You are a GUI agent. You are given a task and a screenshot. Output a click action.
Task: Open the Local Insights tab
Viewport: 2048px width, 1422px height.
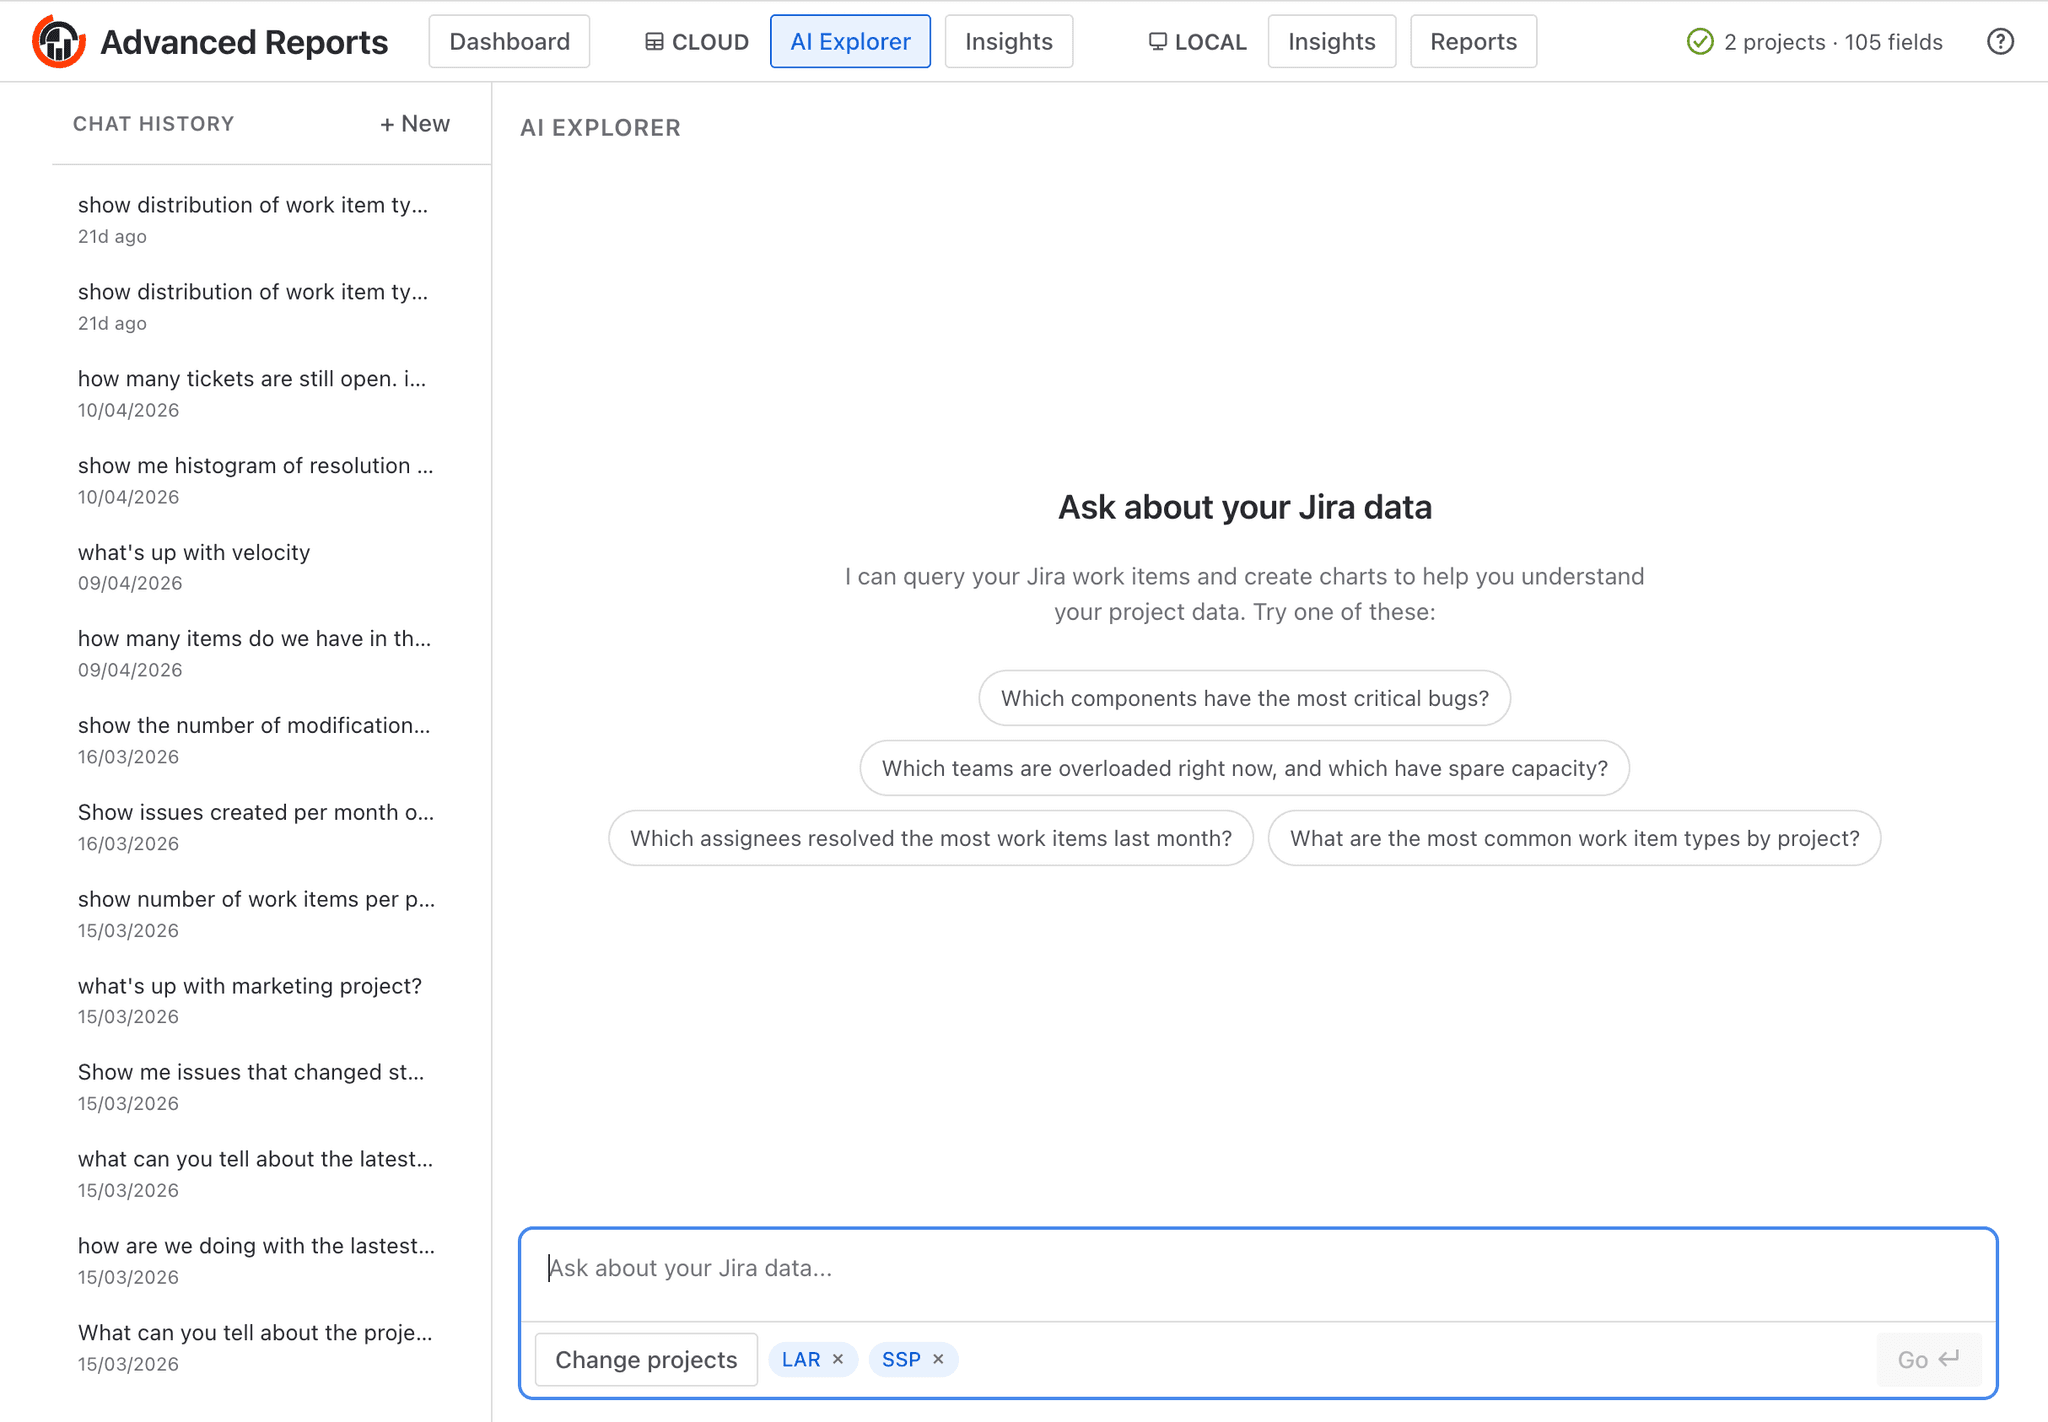(x=1332, y=42)
